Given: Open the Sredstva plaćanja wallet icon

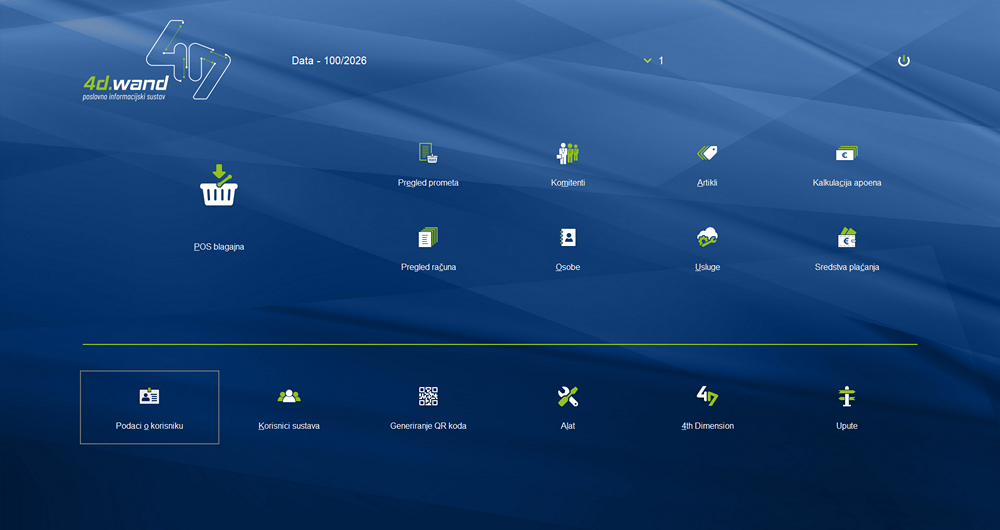Looking at the screenshot, I should 847,237.
